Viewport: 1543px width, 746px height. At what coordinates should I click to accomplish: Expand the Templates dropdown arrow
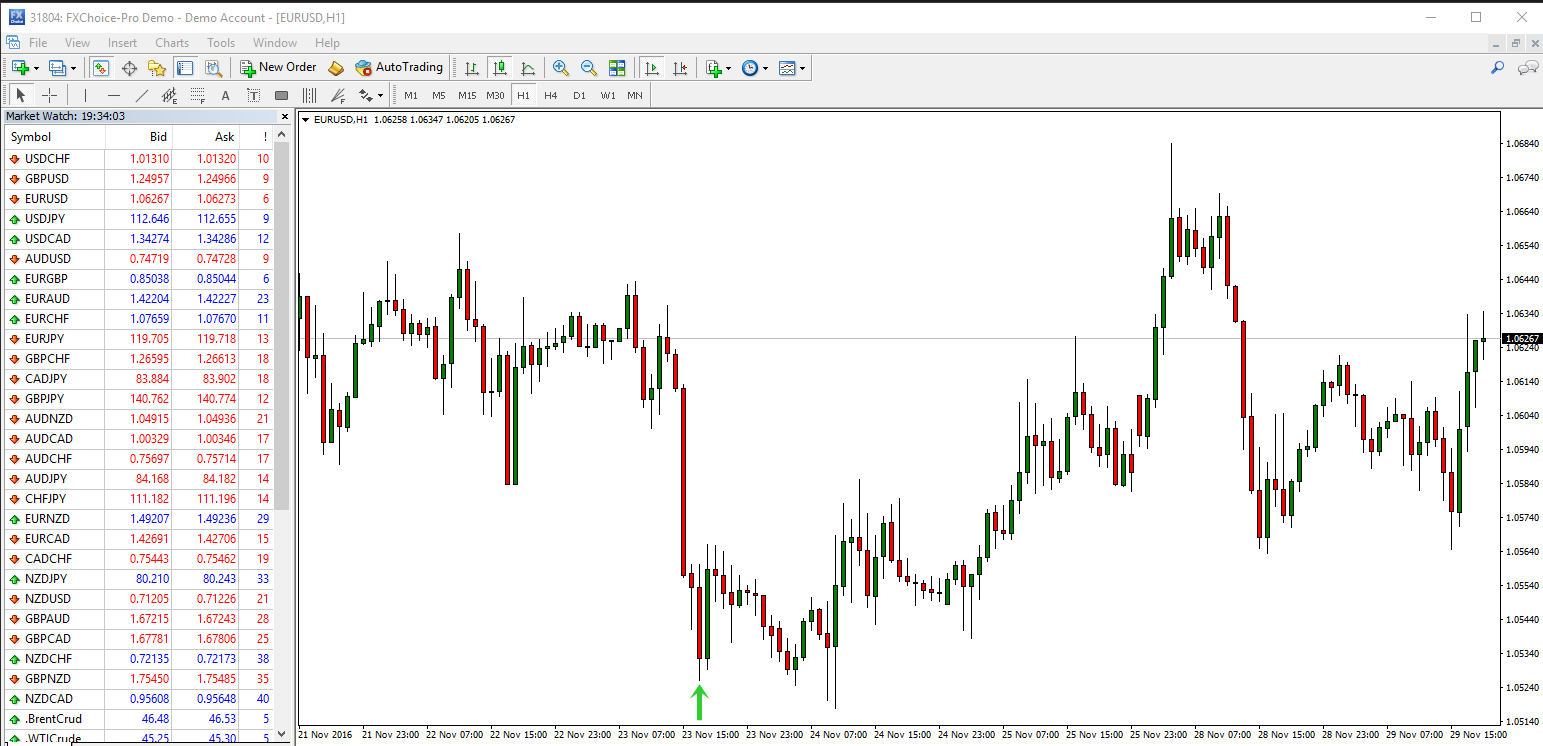point(802,69)
